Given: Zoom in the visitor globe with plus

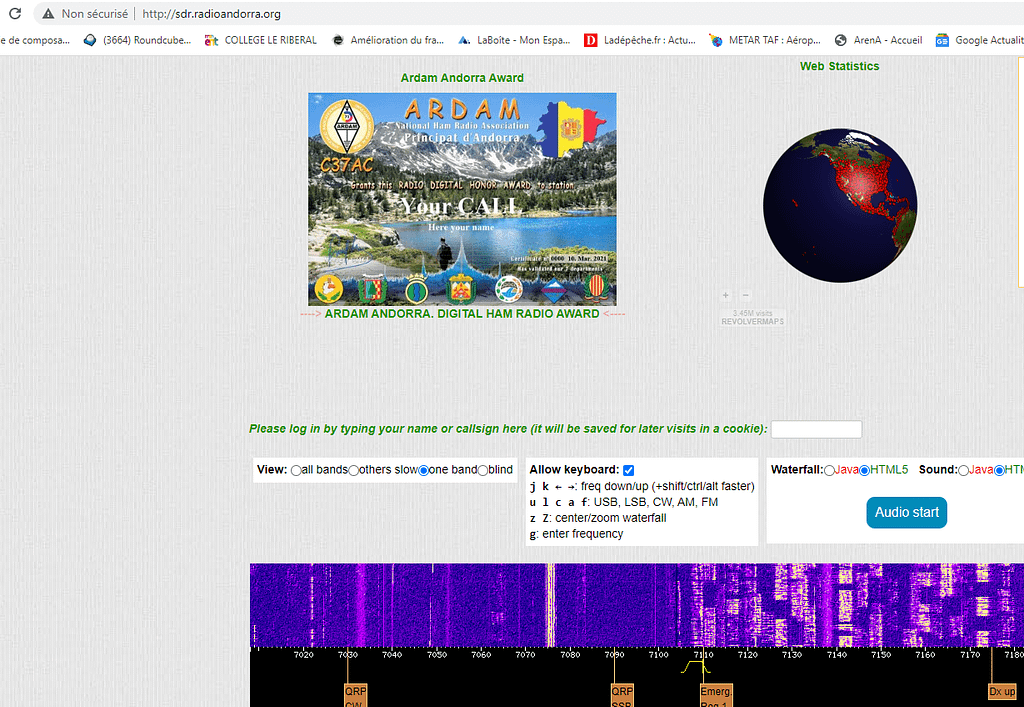Looking at the screenshot, I should [x=726, y=296].
